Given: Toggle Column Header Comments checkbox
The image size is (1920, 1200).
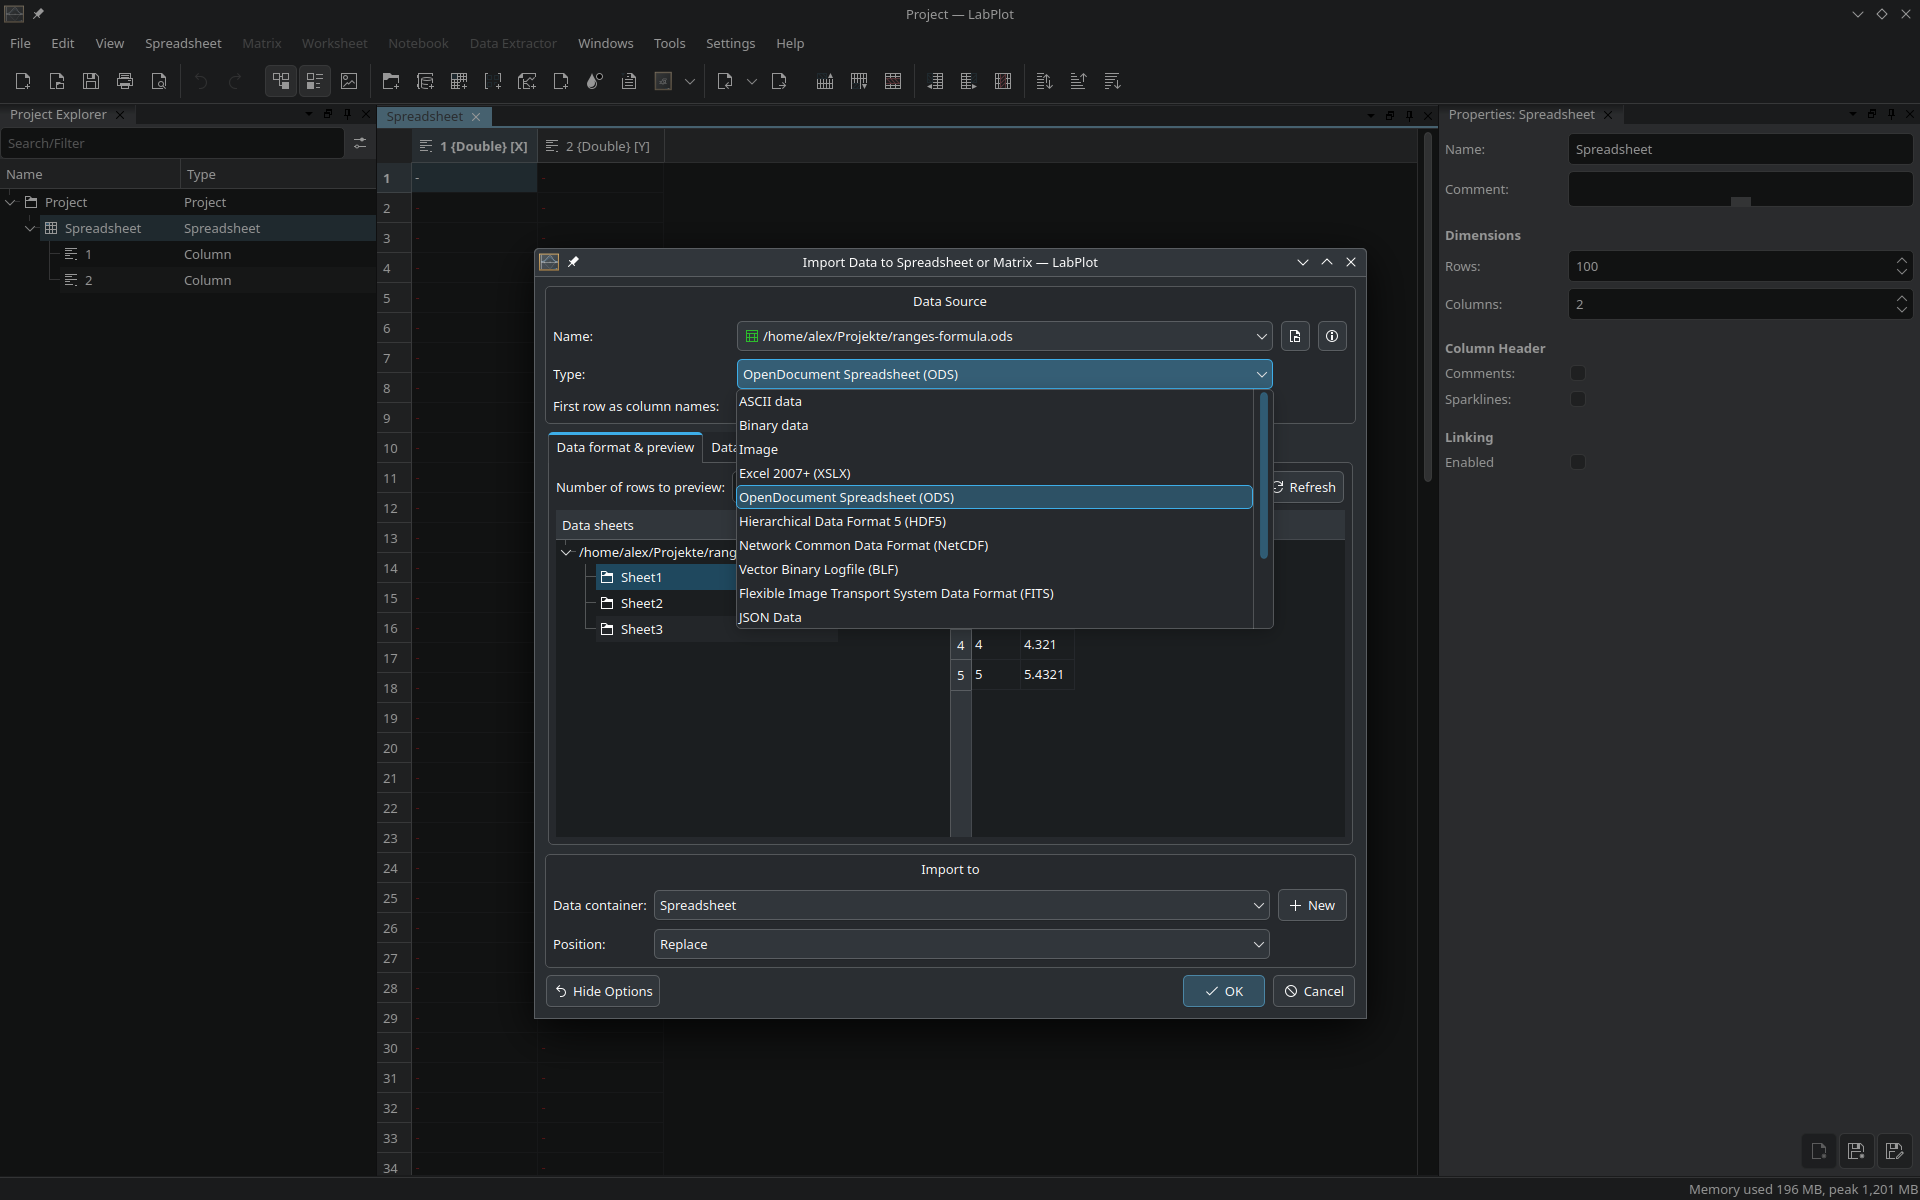Looking at the screenshot, I should pyautogui.click(x=1578, y=373).
